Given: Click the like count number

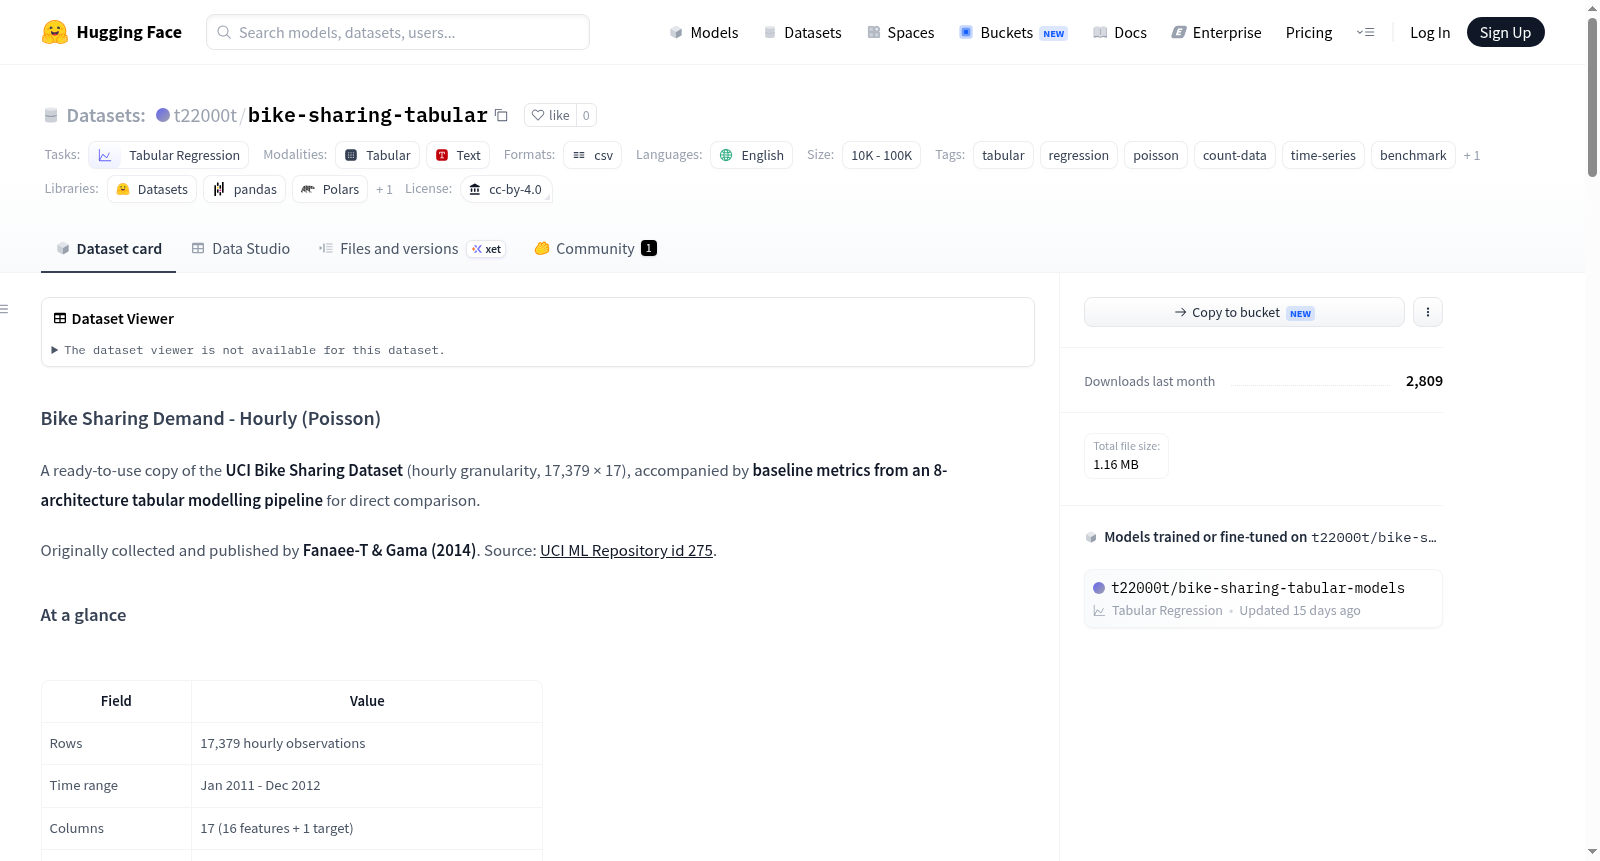Looking at the screenshot, I should point(586,115).
